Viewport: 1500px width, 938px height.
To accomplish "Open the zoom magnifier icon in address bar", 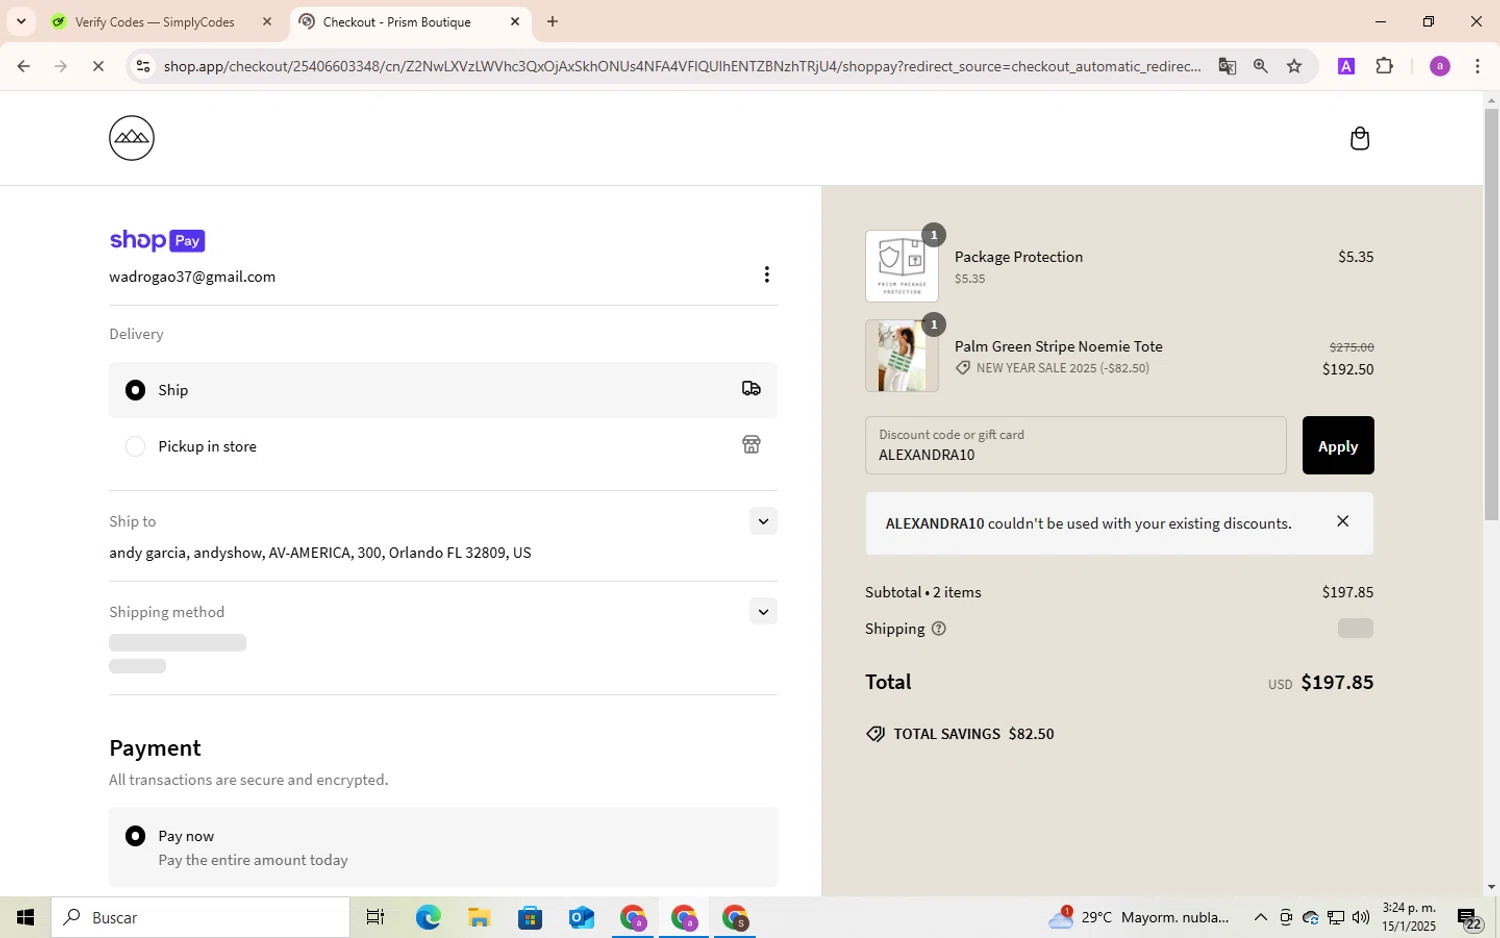I will tap(1260, 66).
